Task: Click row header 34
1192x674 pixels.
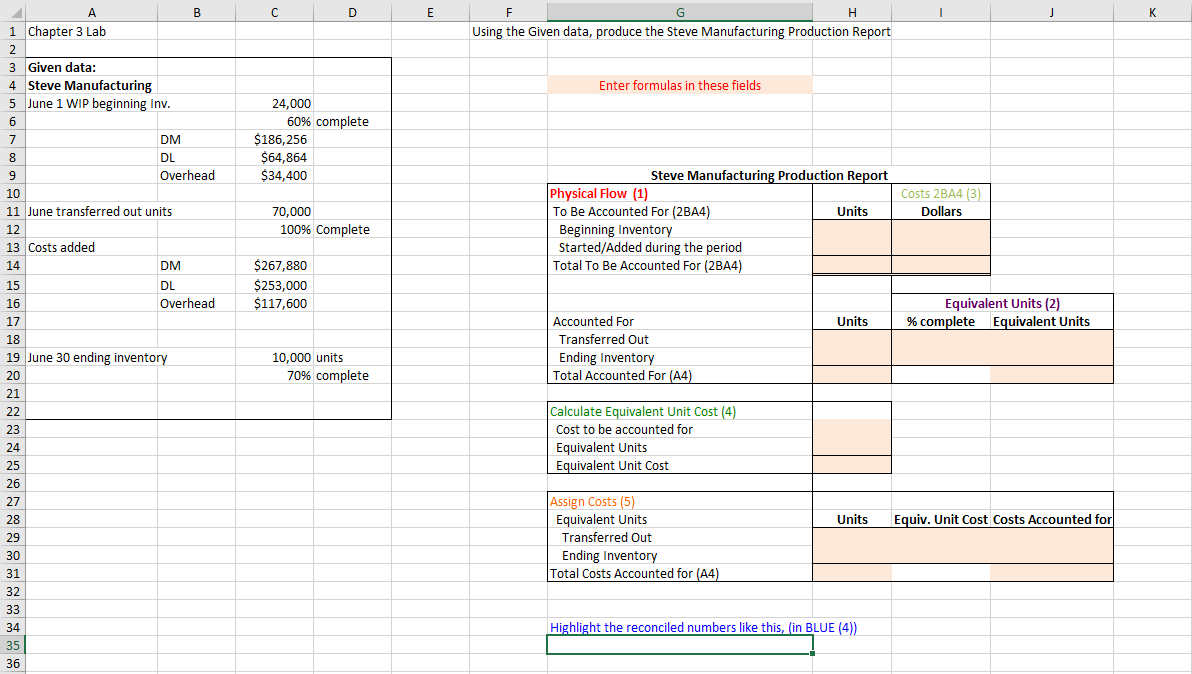Action: 13,627
